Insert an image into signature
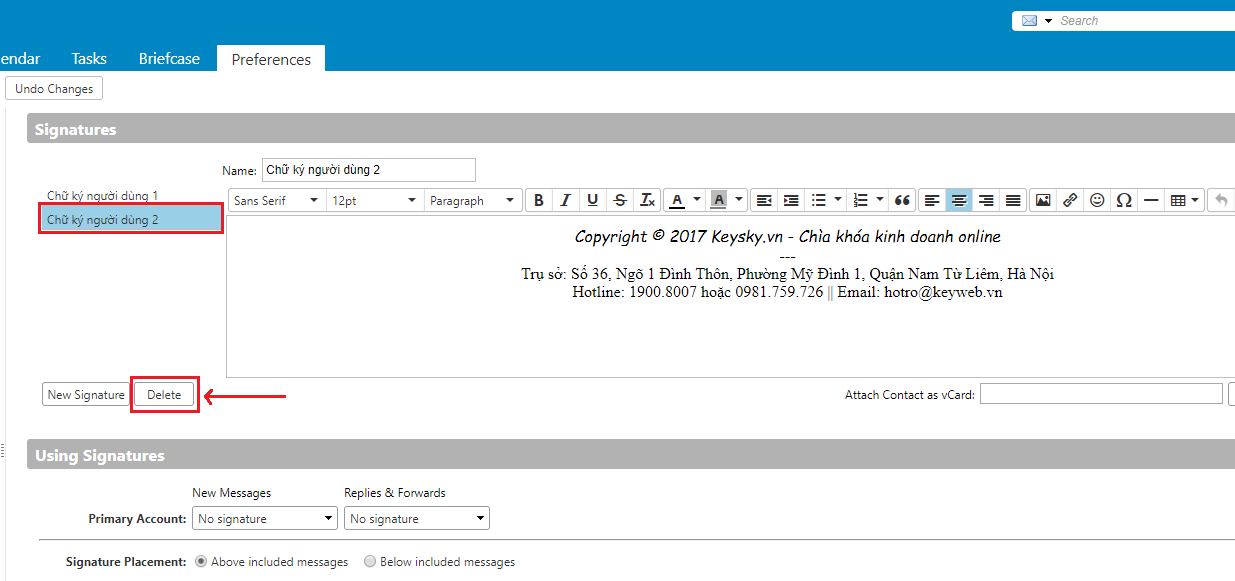 point(1043,200)
